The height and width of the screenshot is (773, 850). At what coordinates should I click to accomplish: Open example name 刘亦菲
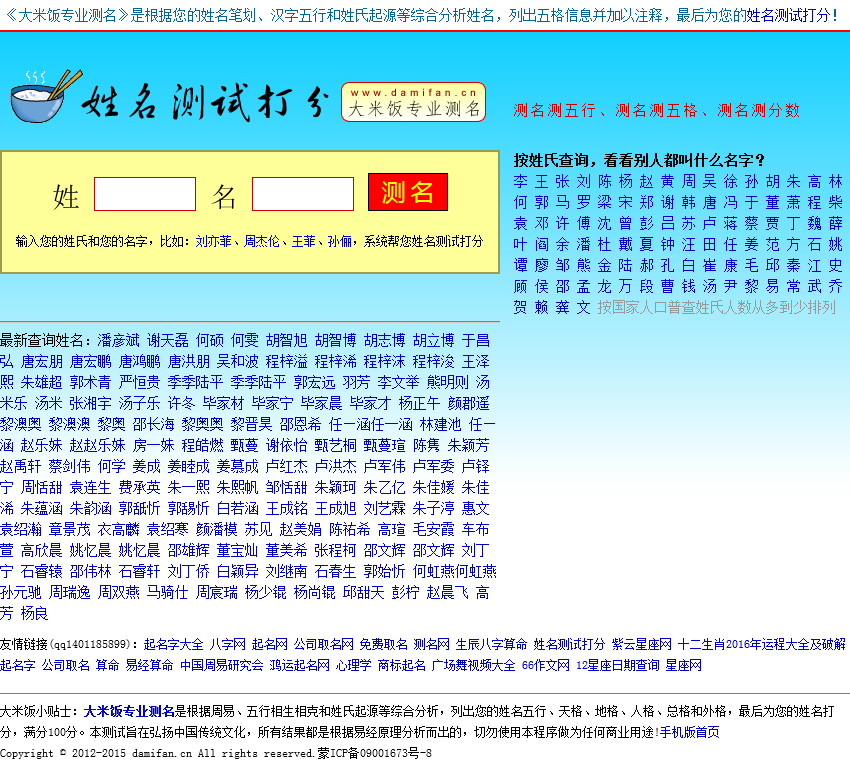[x=214, y=241]
